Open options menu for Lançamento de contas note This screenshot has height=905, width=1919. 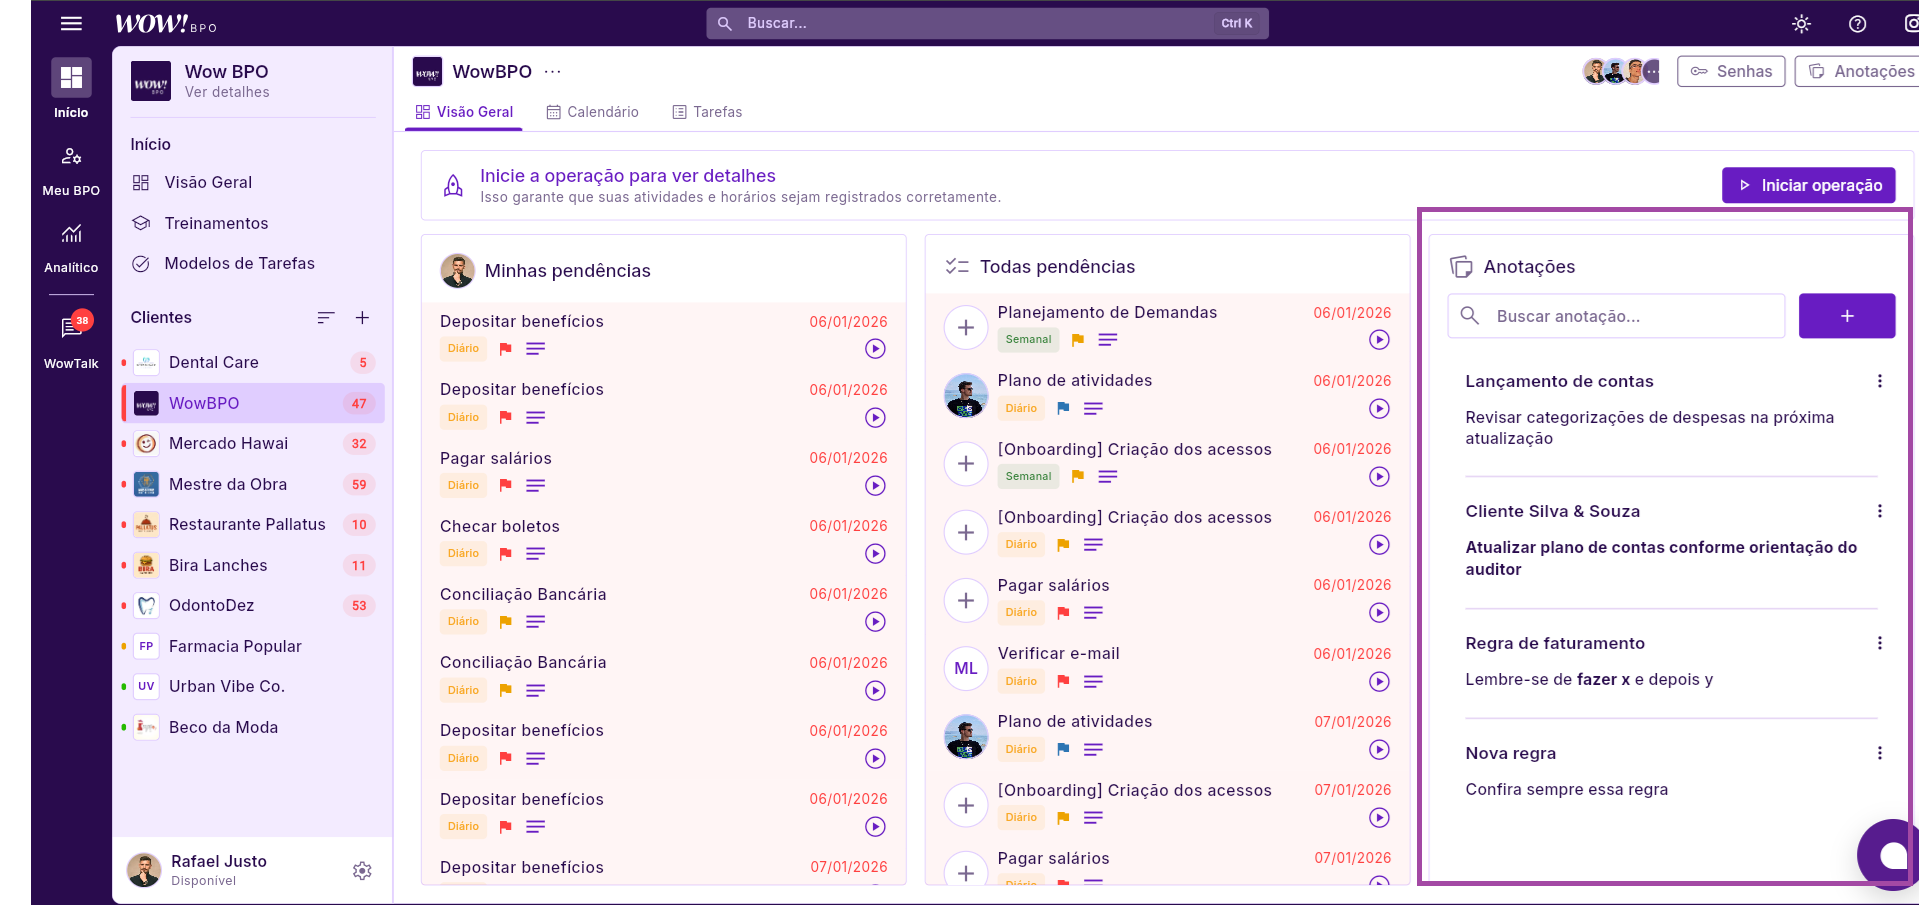[x=1879, y=381]
